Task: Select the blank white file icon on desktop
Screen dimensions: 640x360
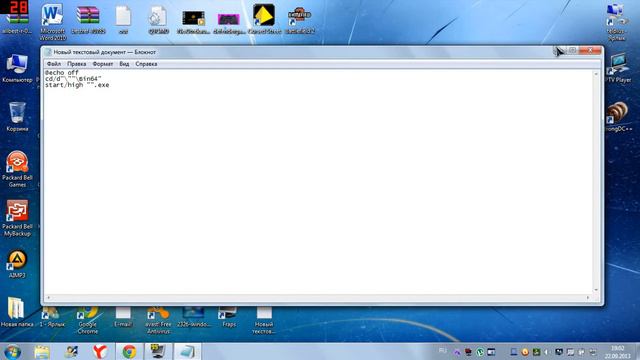Action: pos(123,19)
